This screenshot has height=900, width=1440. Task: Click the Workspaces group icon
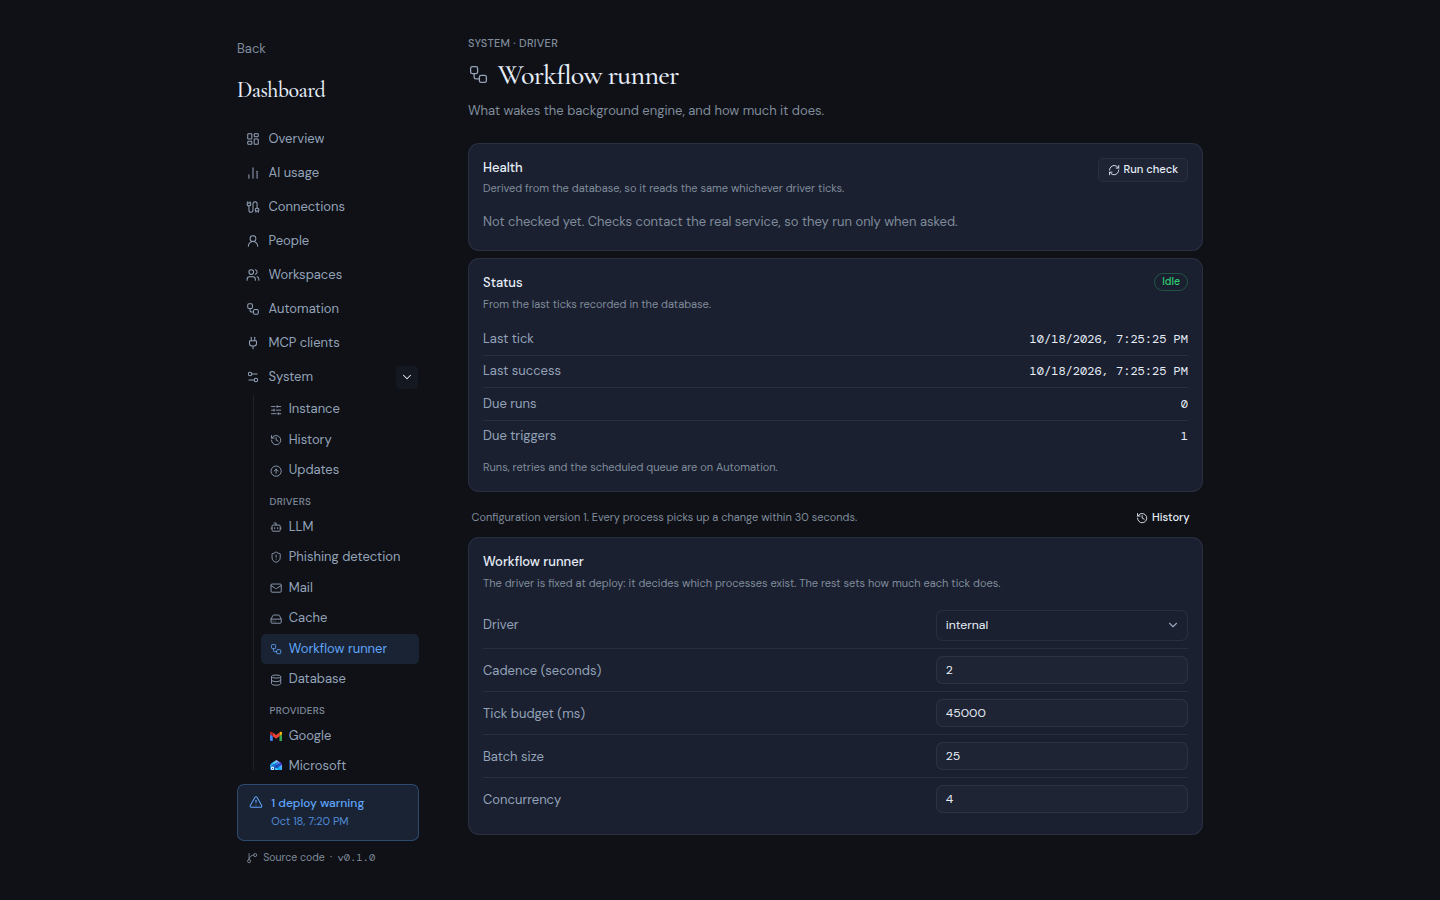(253, 275)
